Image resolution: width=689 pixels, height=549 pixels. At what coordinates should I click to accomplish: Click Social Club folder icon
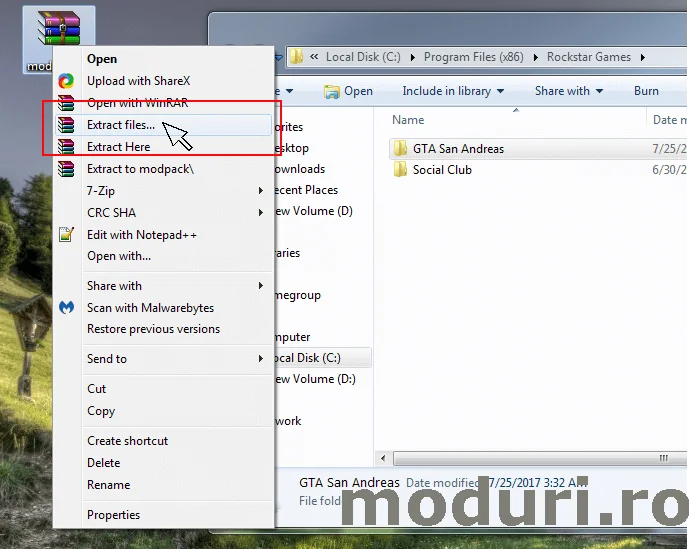tap(400, 170)
